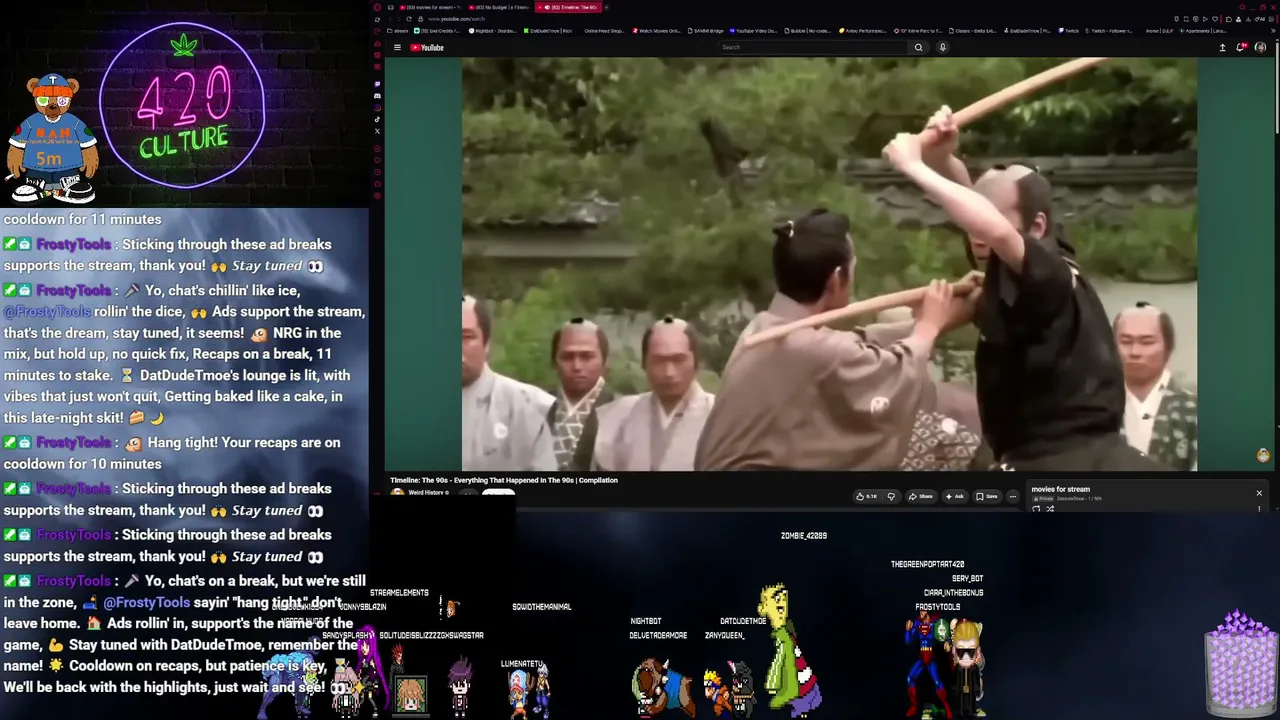Open the 'Apartments' bookmark
The image size is (1280, 720).
(1202, 31)
